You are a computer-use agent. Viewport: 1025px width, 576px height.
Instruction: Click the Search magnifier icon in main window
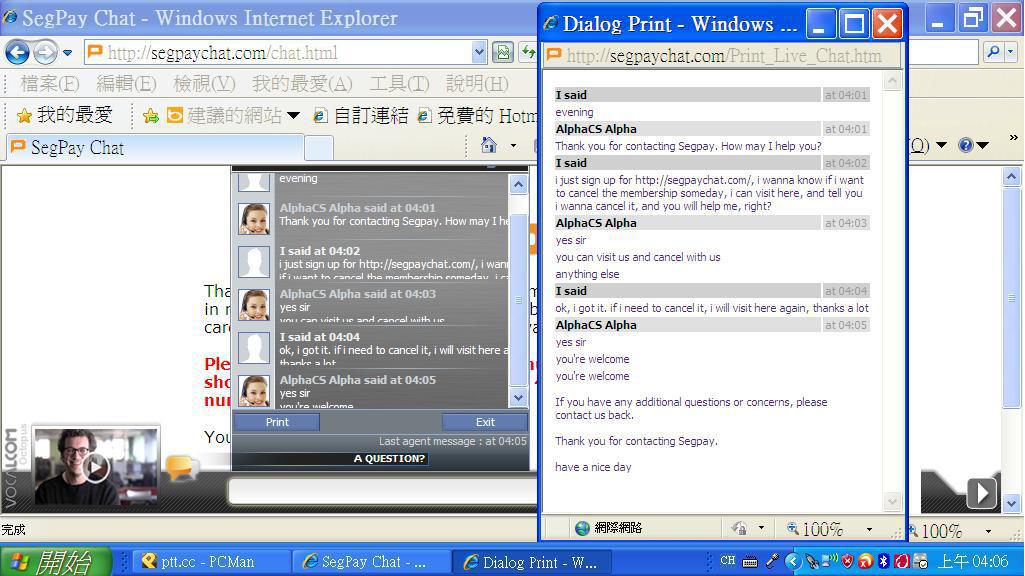pos(994,52)
